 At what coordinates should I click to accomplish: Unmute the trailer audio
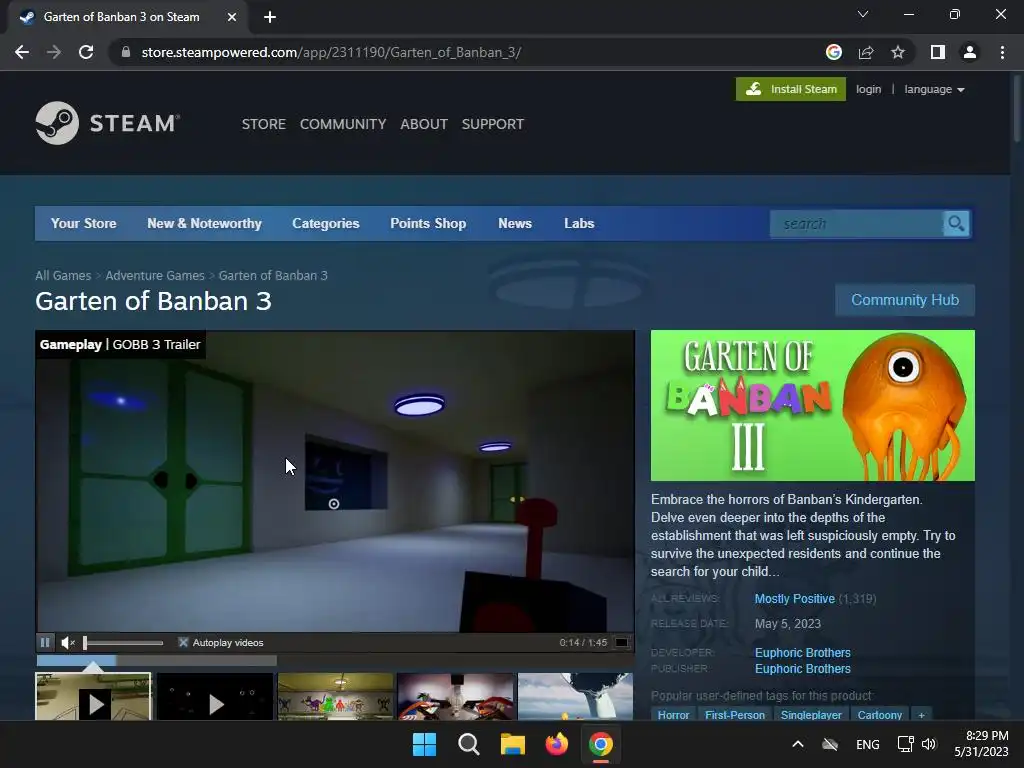pos(68,643)
